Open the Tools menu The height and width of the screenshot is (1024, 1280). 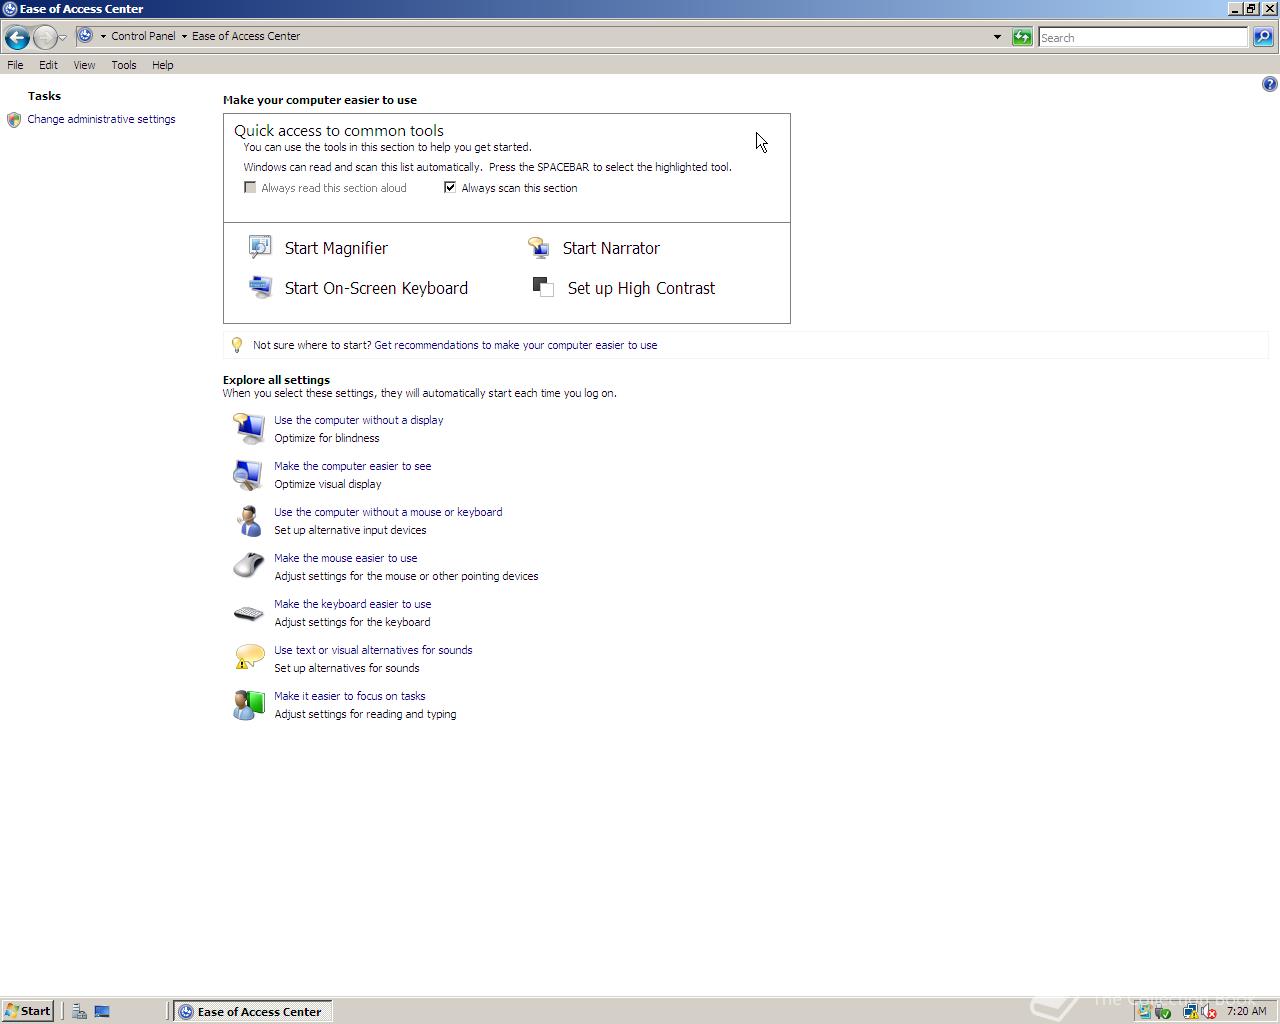[x=124, y=65]
